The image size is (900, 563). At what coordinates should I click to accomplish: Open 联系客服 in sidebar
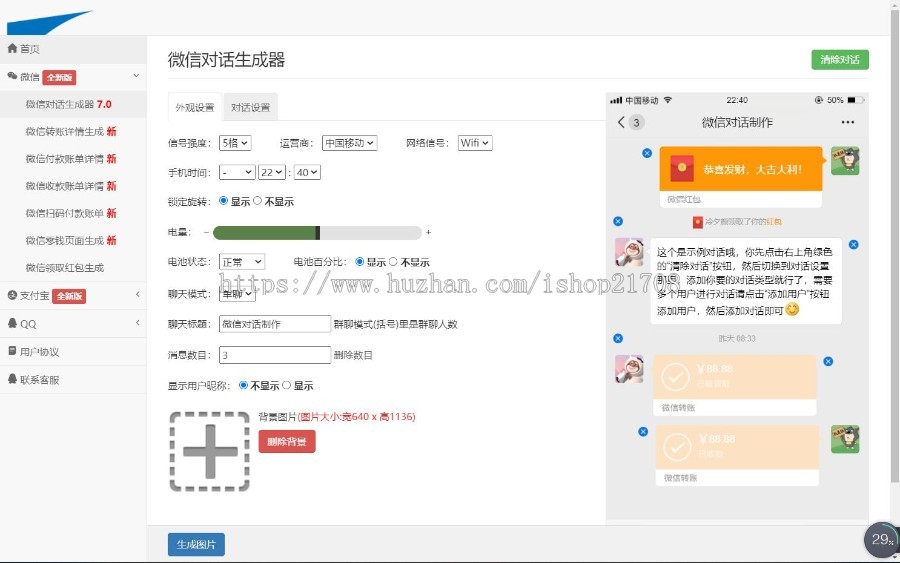coord(40,380)
